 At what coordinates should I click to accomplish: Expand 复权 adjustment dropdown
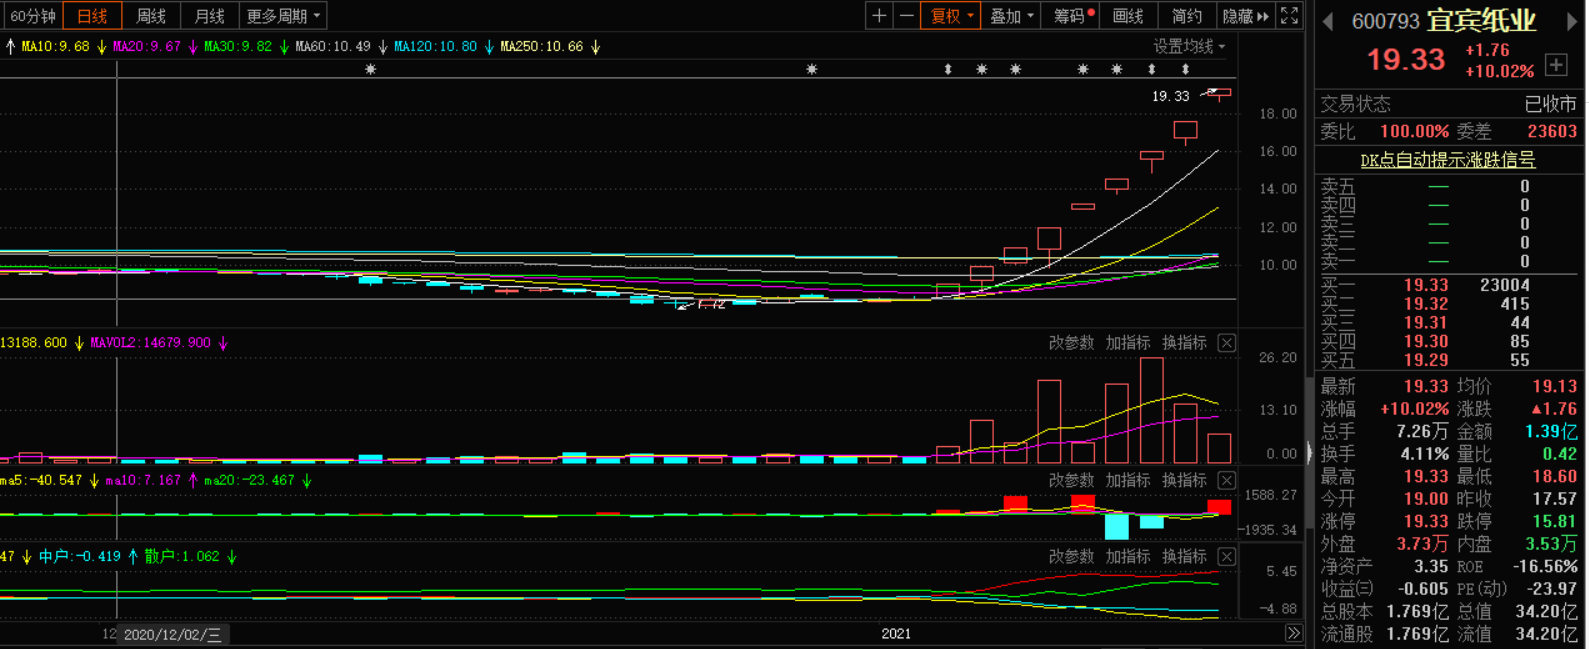point(951,16)
